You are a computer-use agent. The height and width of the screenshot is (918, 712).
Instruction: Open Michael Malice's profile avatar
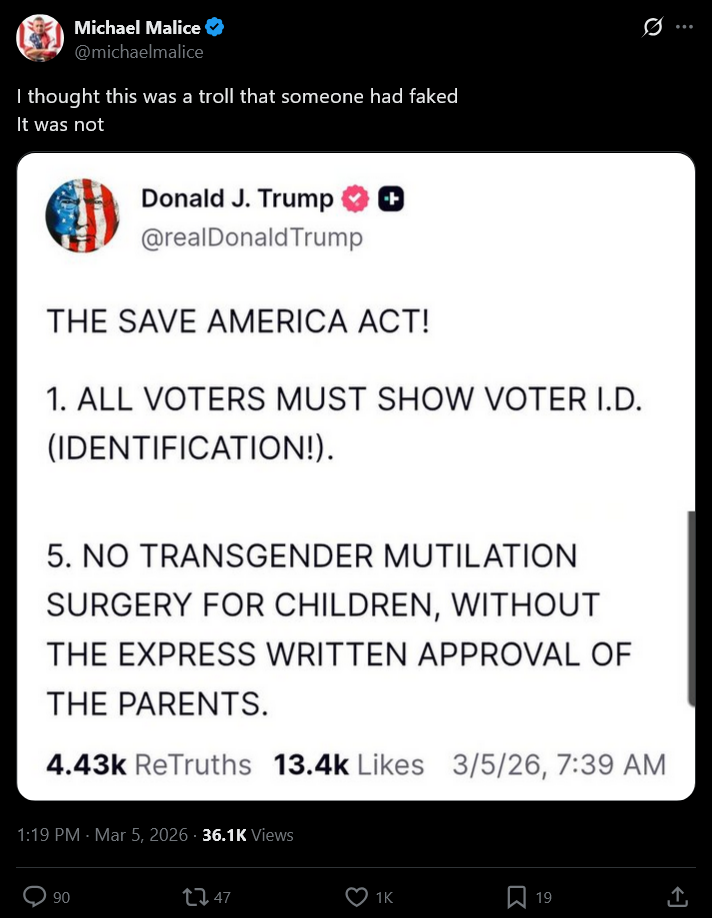[40, 38]
